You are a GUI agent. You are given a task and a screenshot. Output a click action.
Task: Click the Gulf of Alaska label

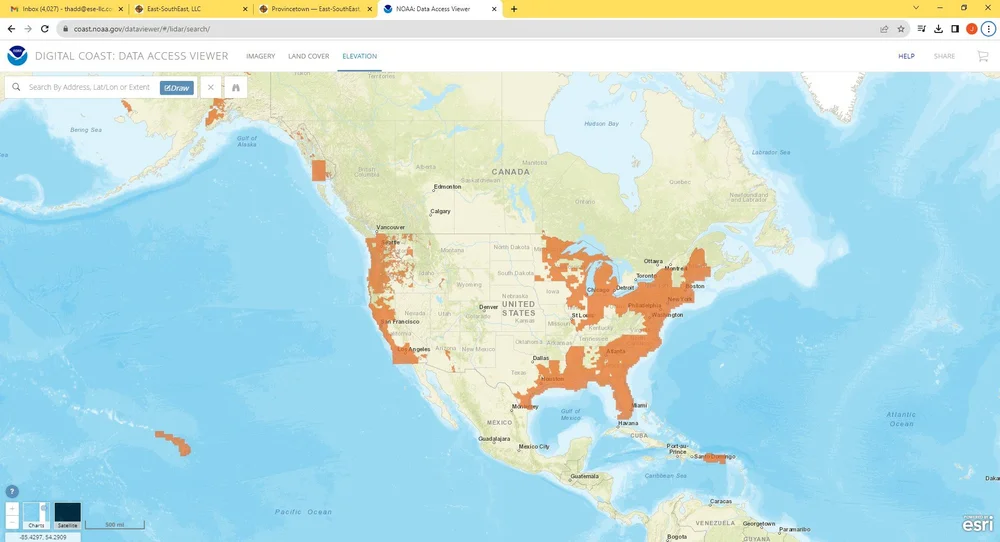coord(247,141)
